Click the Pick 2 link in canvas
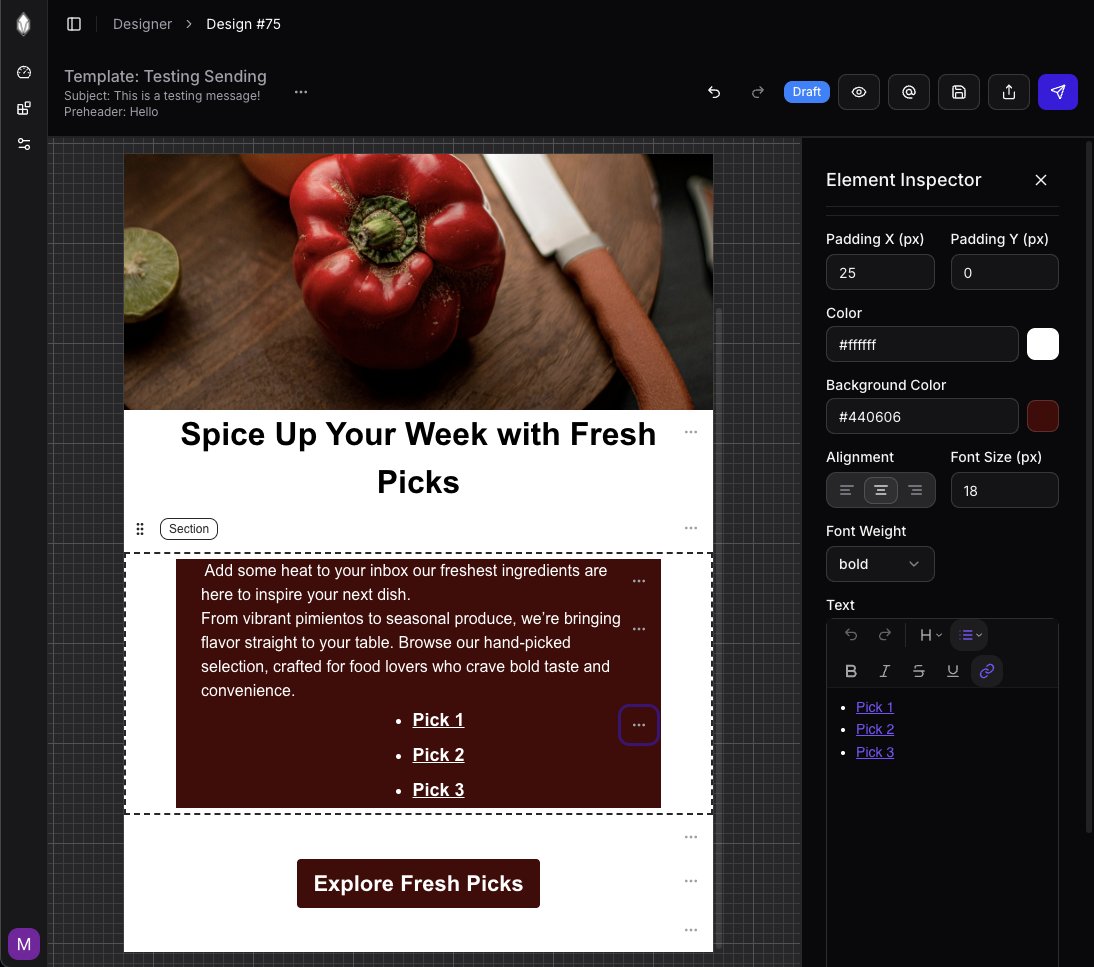This screenshot has width=1094, height=967. 438,755
